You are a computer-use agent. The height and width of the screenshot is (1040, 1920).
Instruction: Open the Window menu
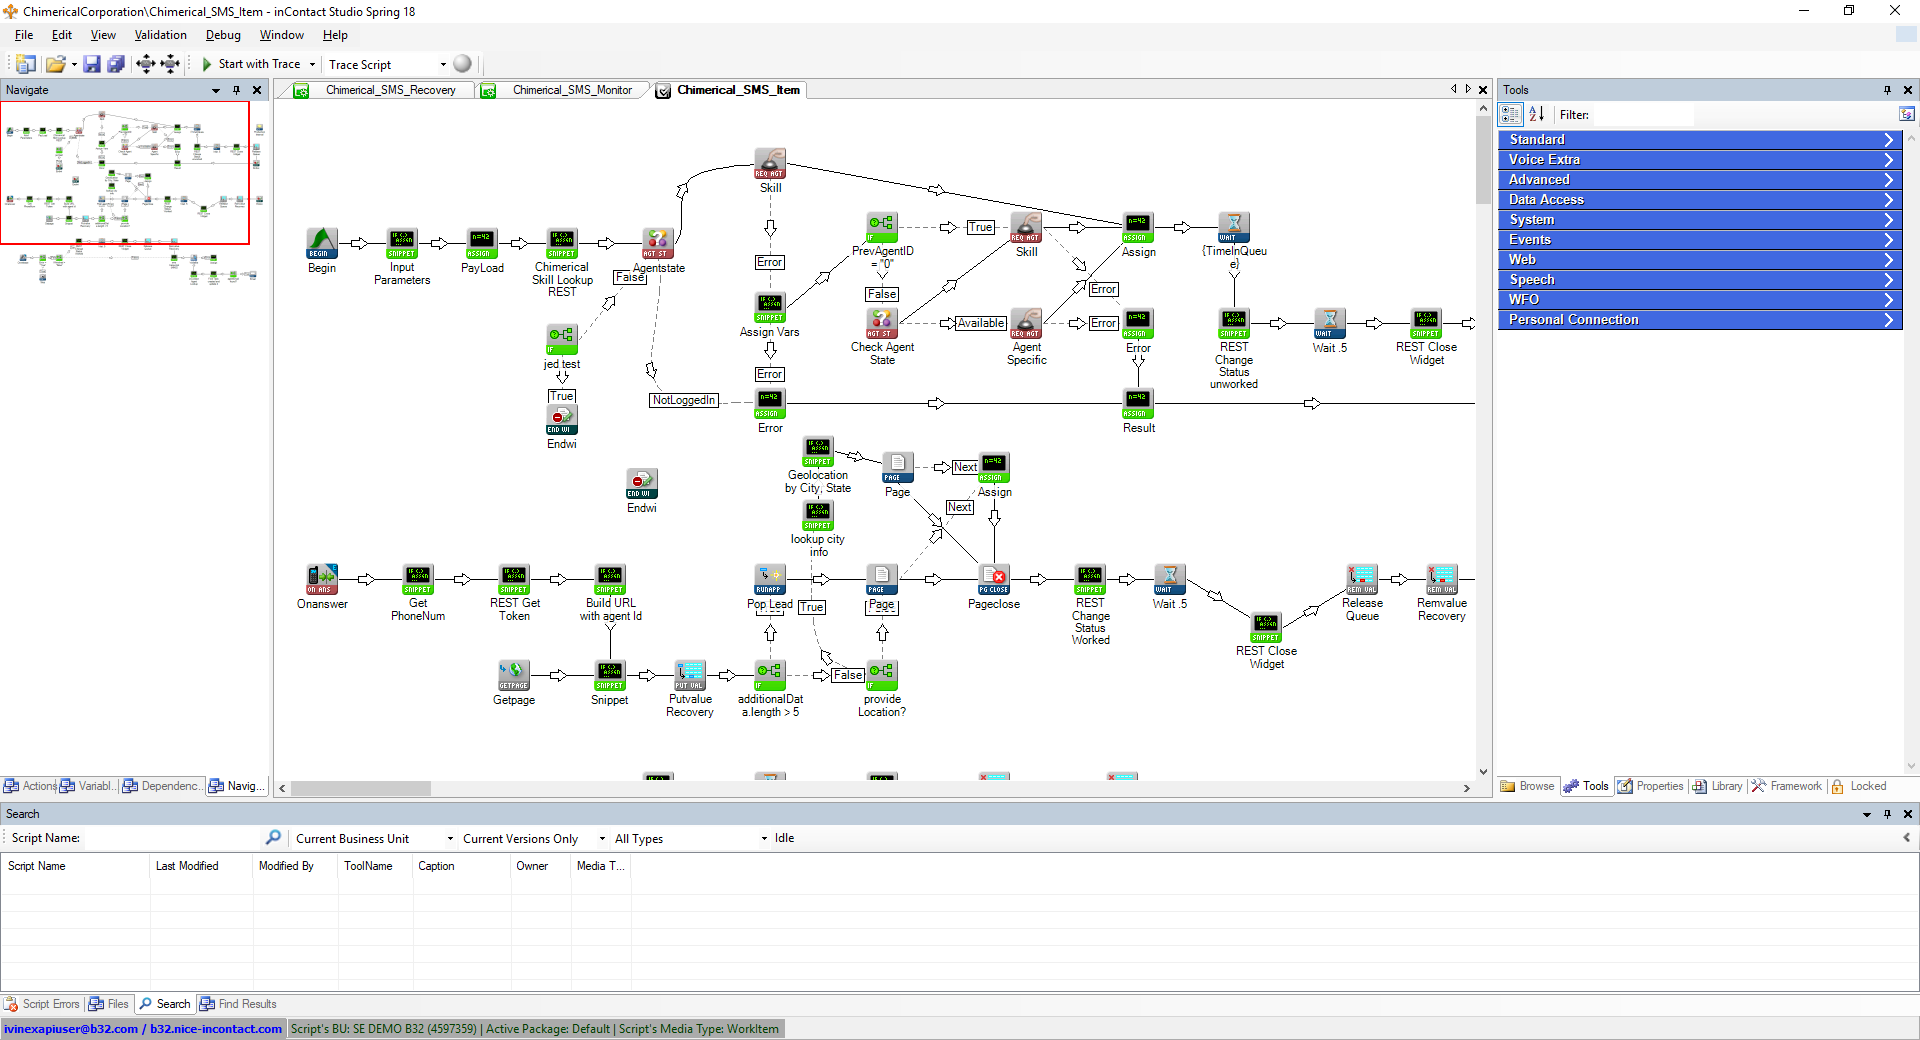(281, 35)
